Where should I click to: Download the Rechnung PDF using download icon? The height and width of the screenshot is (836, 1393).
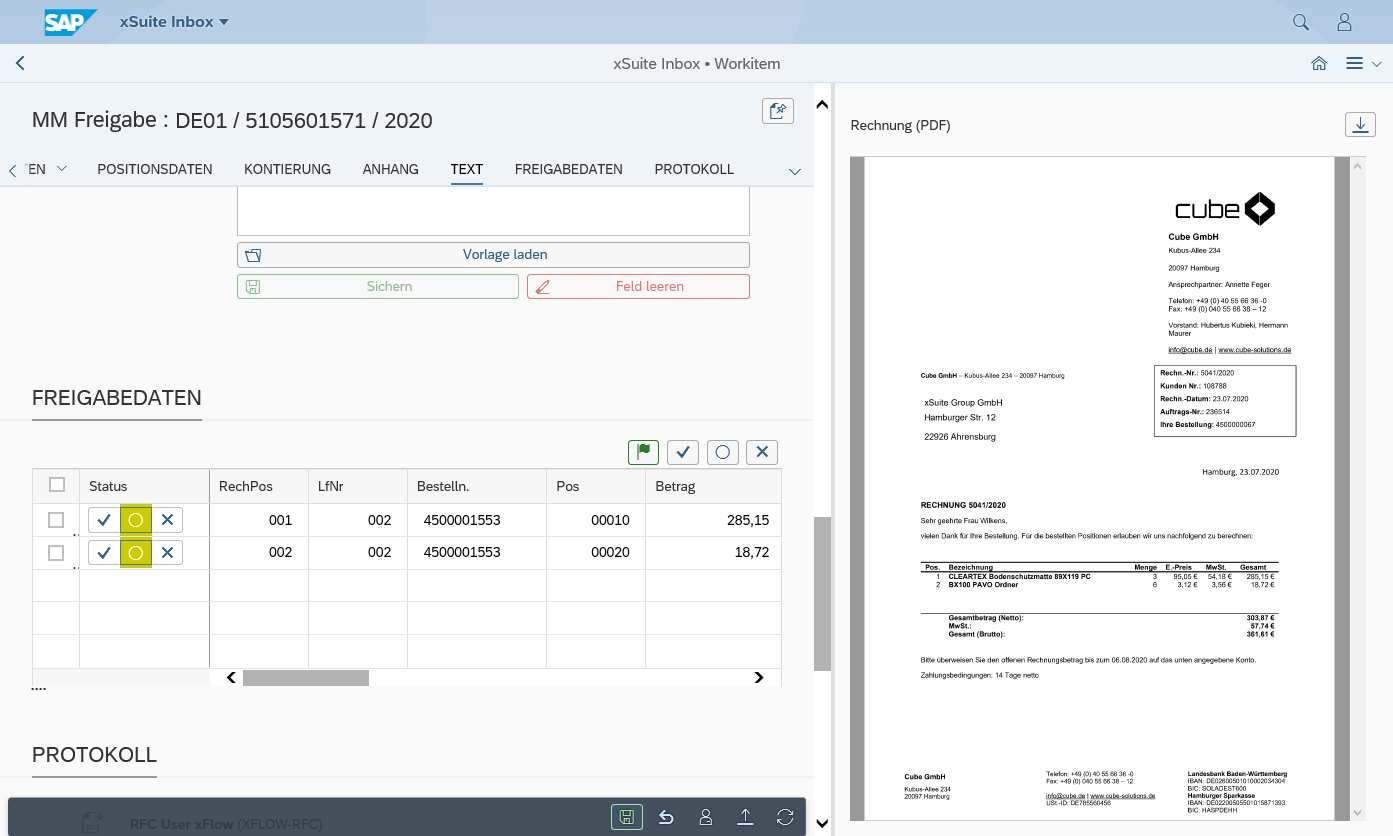[1360, 125]
